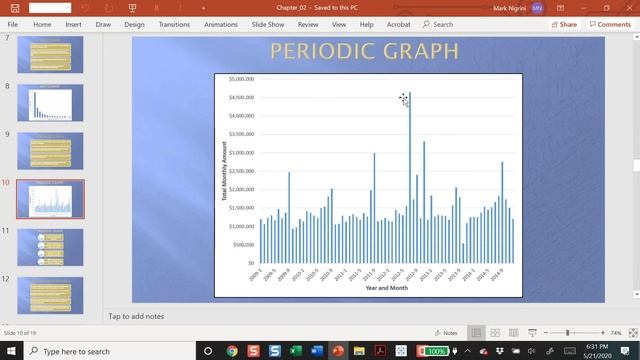
Task: Switch to Reading View icon
Action: (513, 333)
